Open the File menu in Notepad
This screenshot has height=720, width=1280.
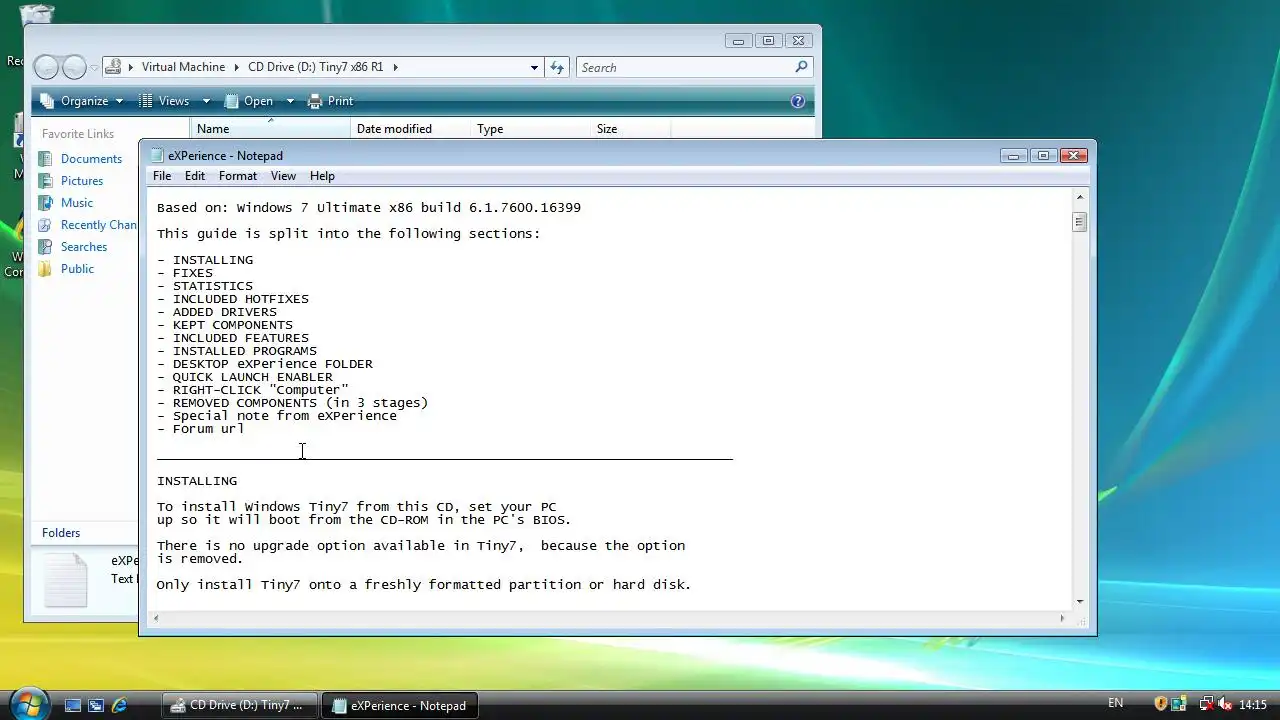tap(161, 176)
